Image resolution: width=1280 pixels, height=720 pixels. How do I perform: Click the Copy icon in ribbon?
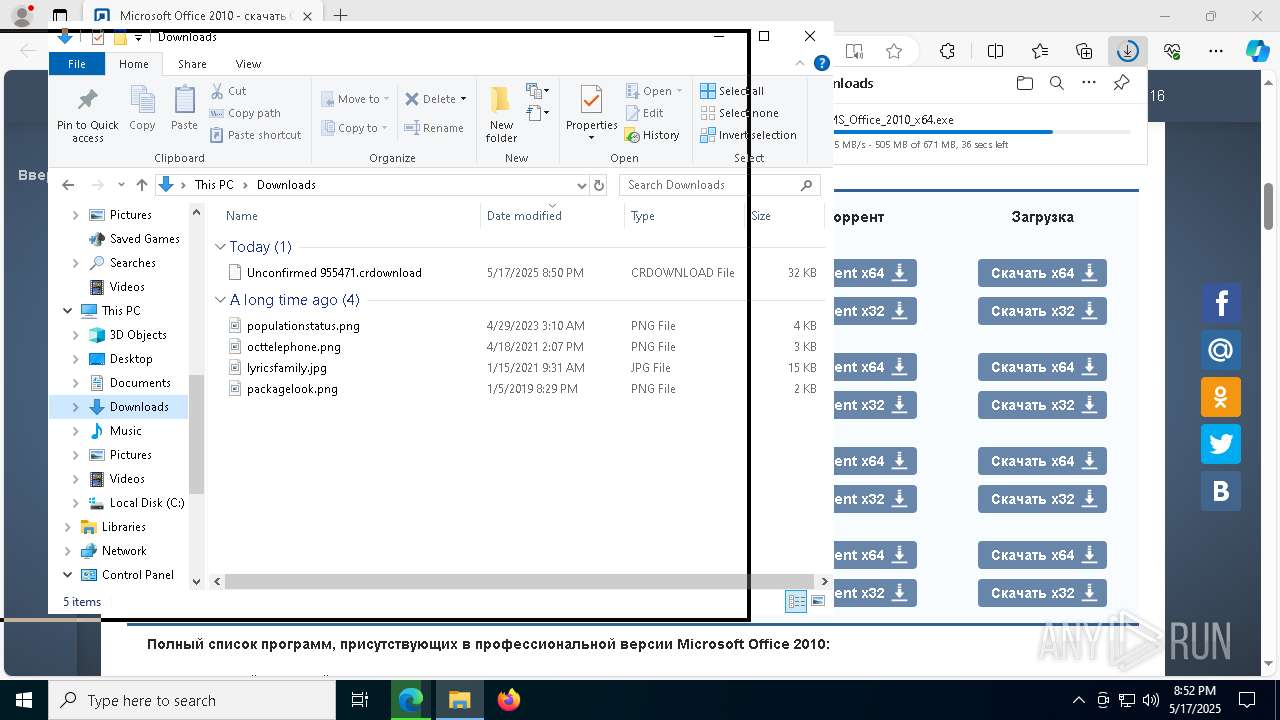click(x=142, y=101)
